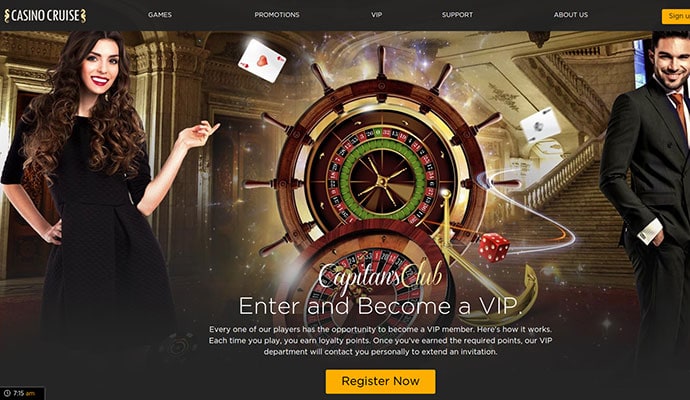The height and width of the screenshot is (400, 690).
Task: Click the VIP loyalty points description text
Action: point(380,341)
